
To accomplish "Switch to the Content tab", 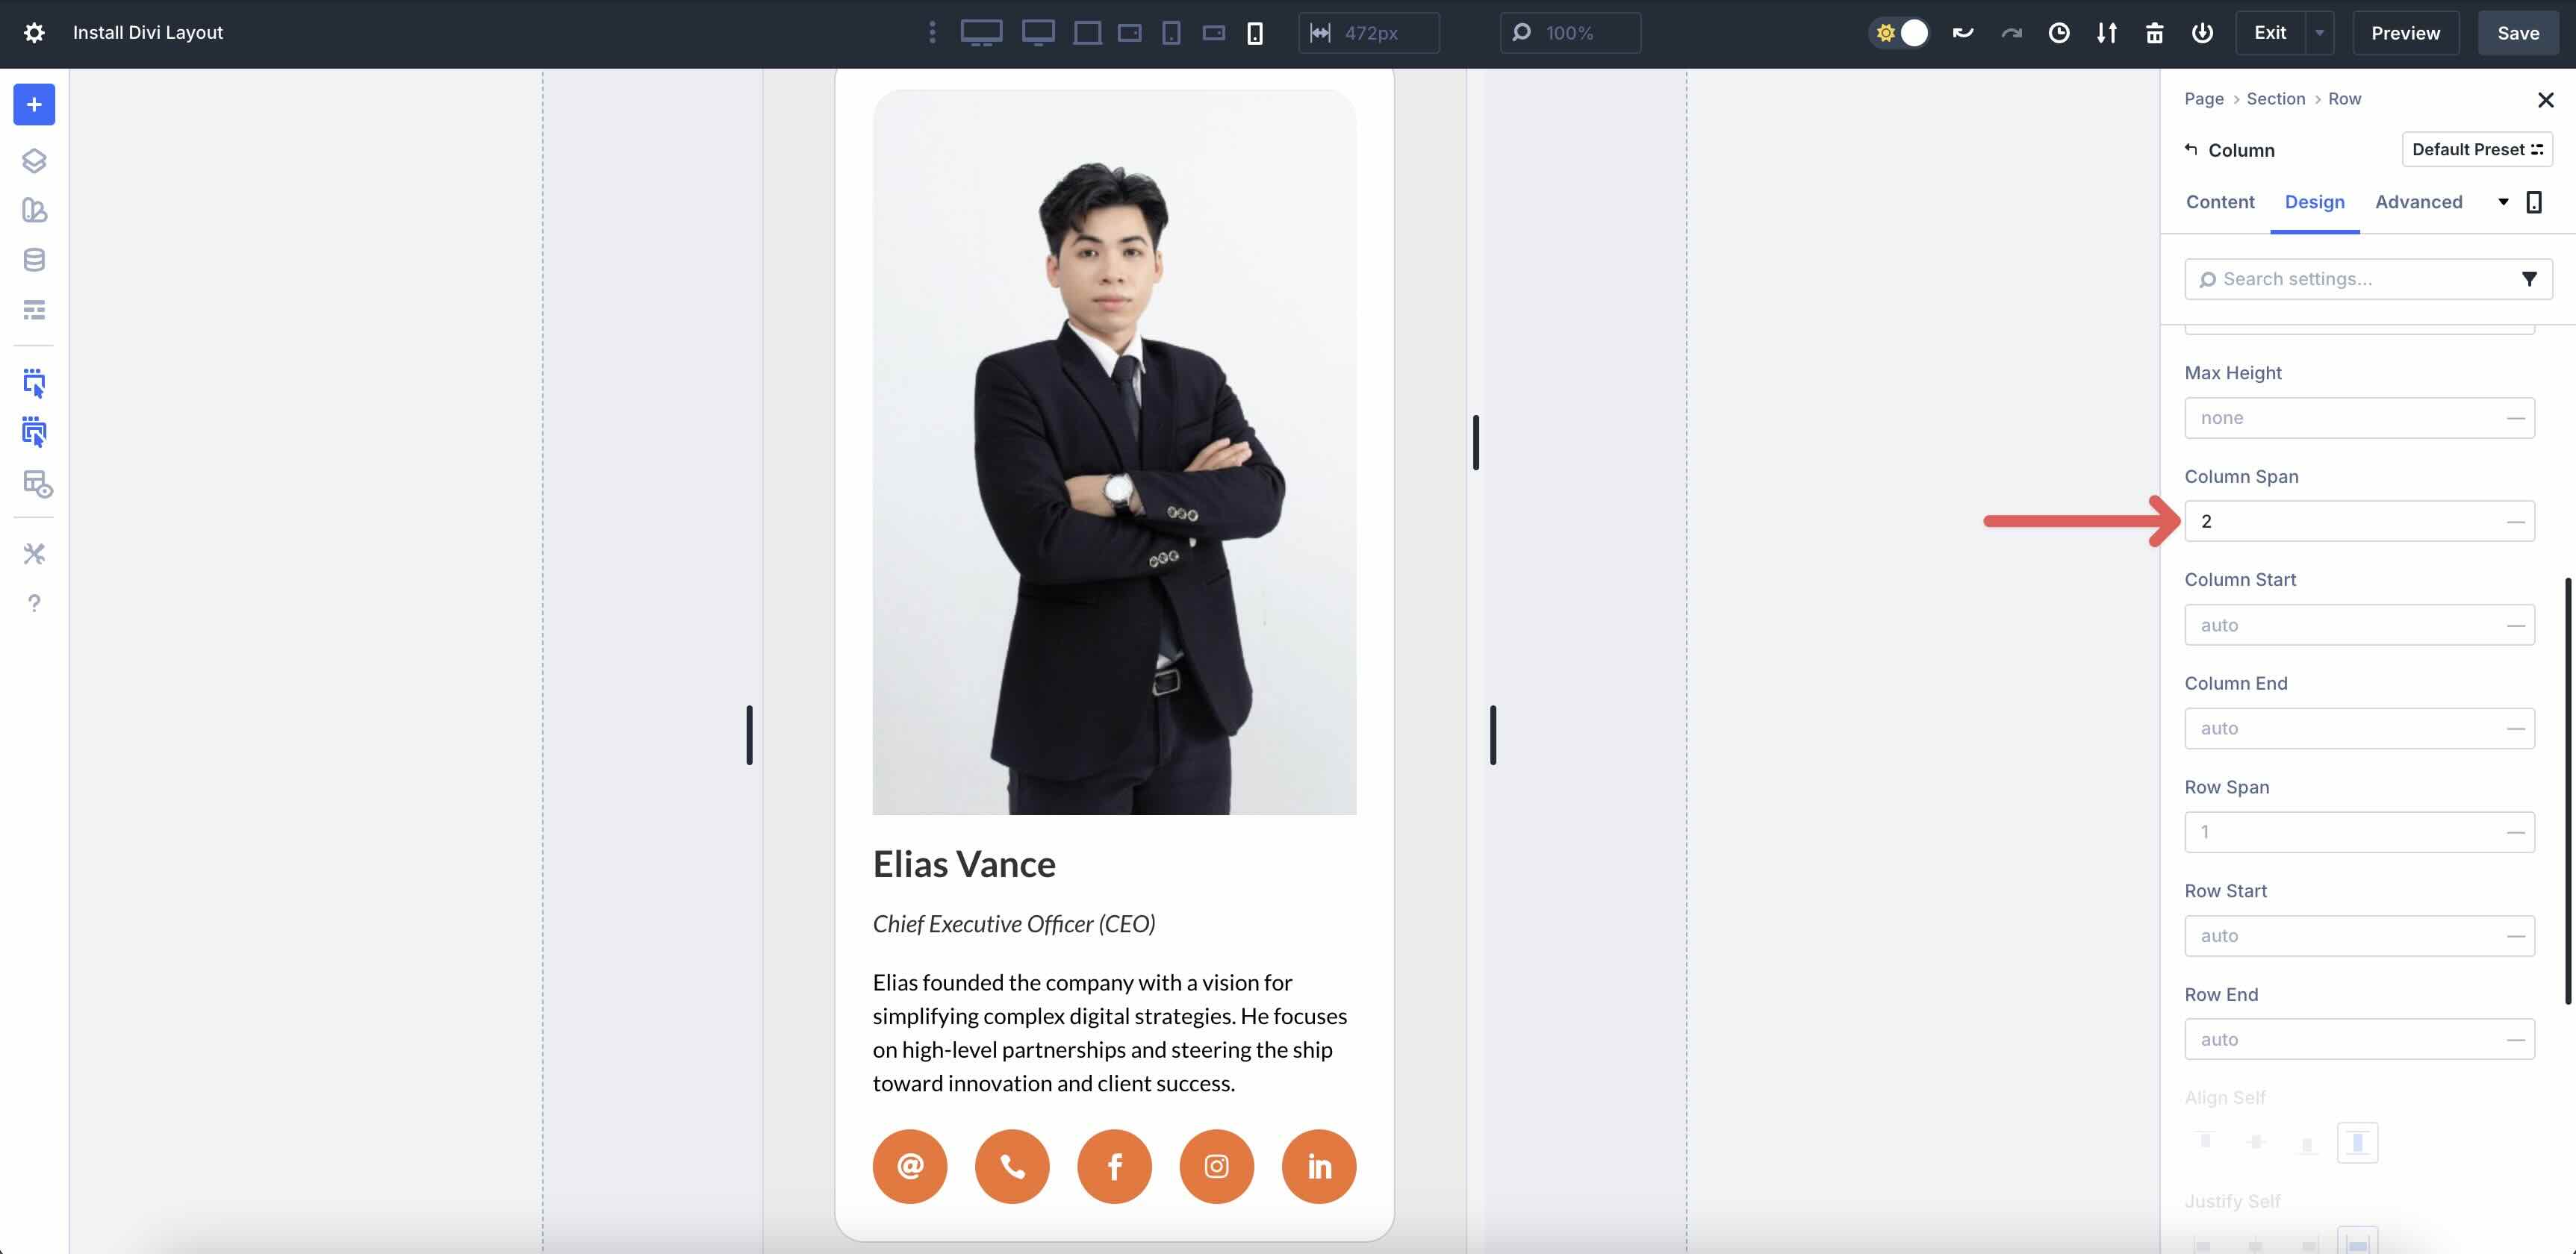I will [2220, 201].
